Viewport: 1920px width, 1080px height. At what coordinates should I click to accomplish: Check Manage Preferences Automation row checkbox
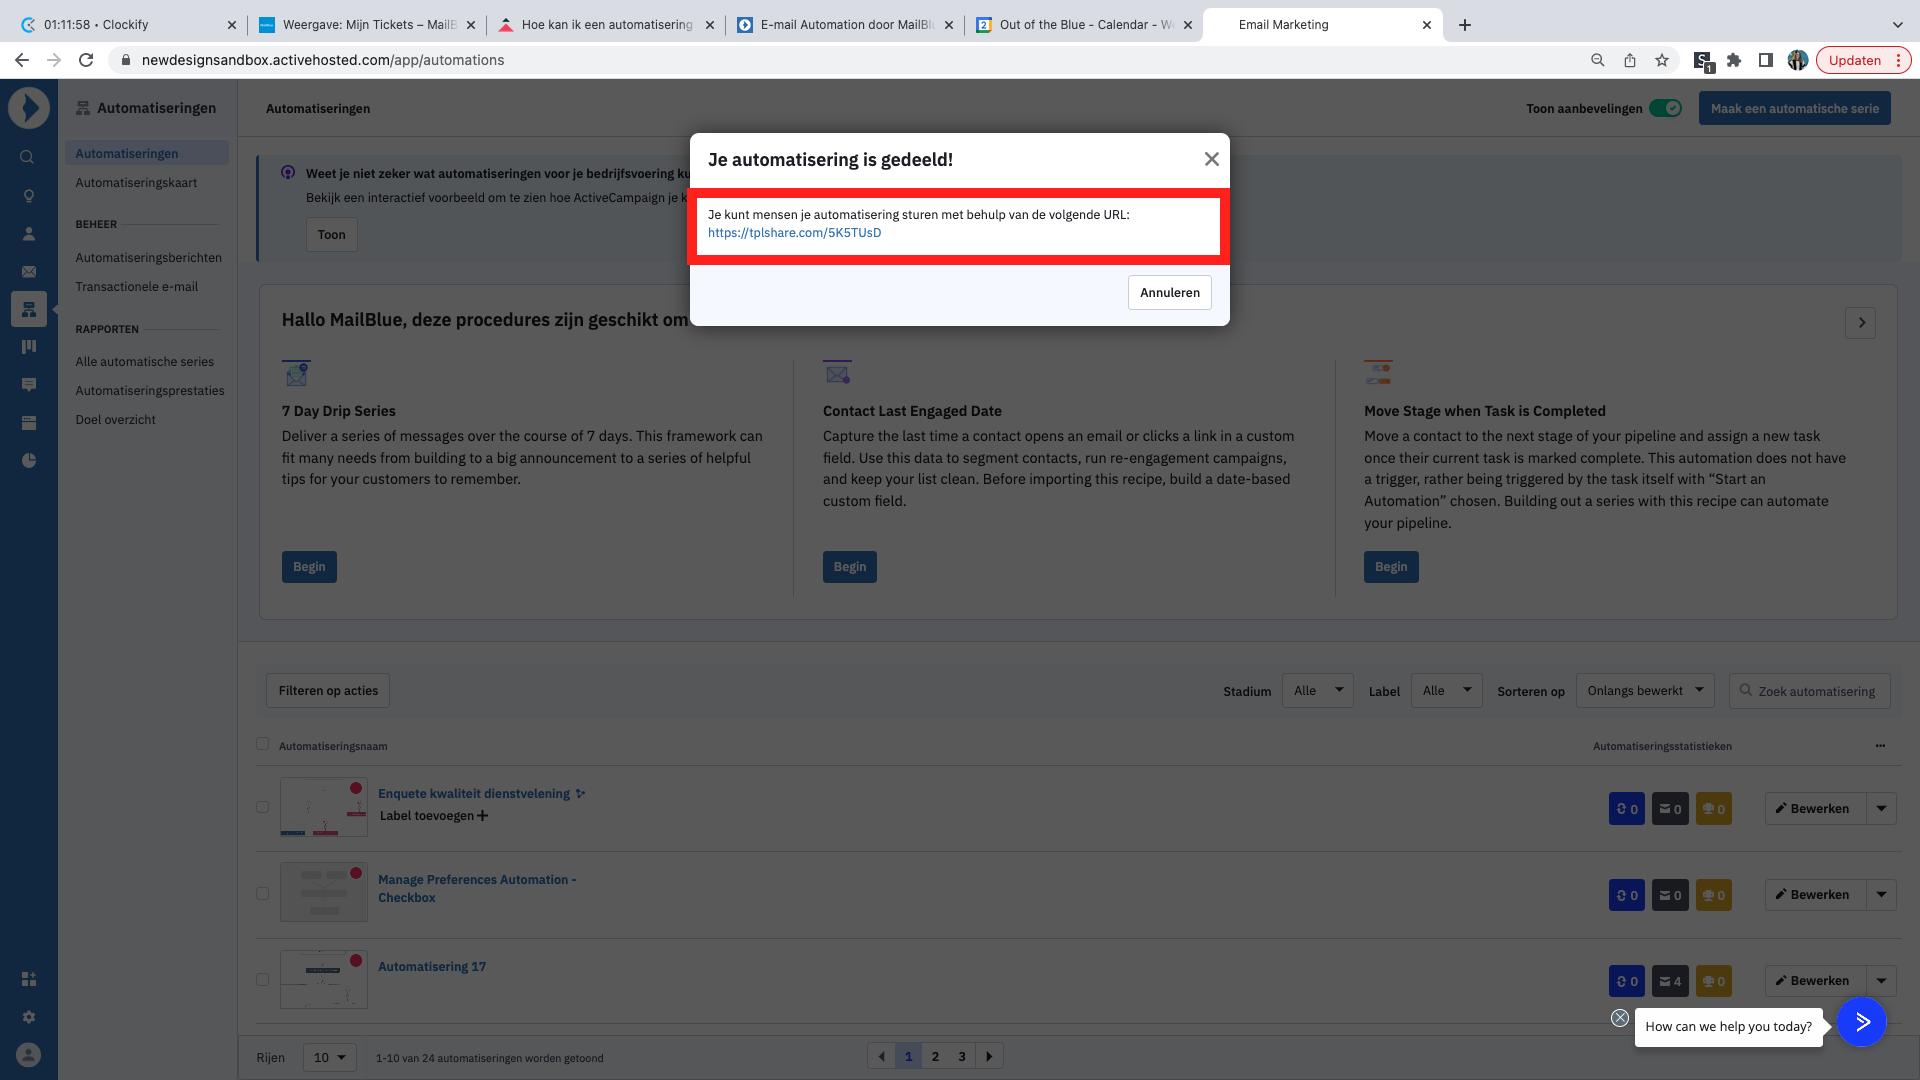pyautogui.click(x=262, y=894)
